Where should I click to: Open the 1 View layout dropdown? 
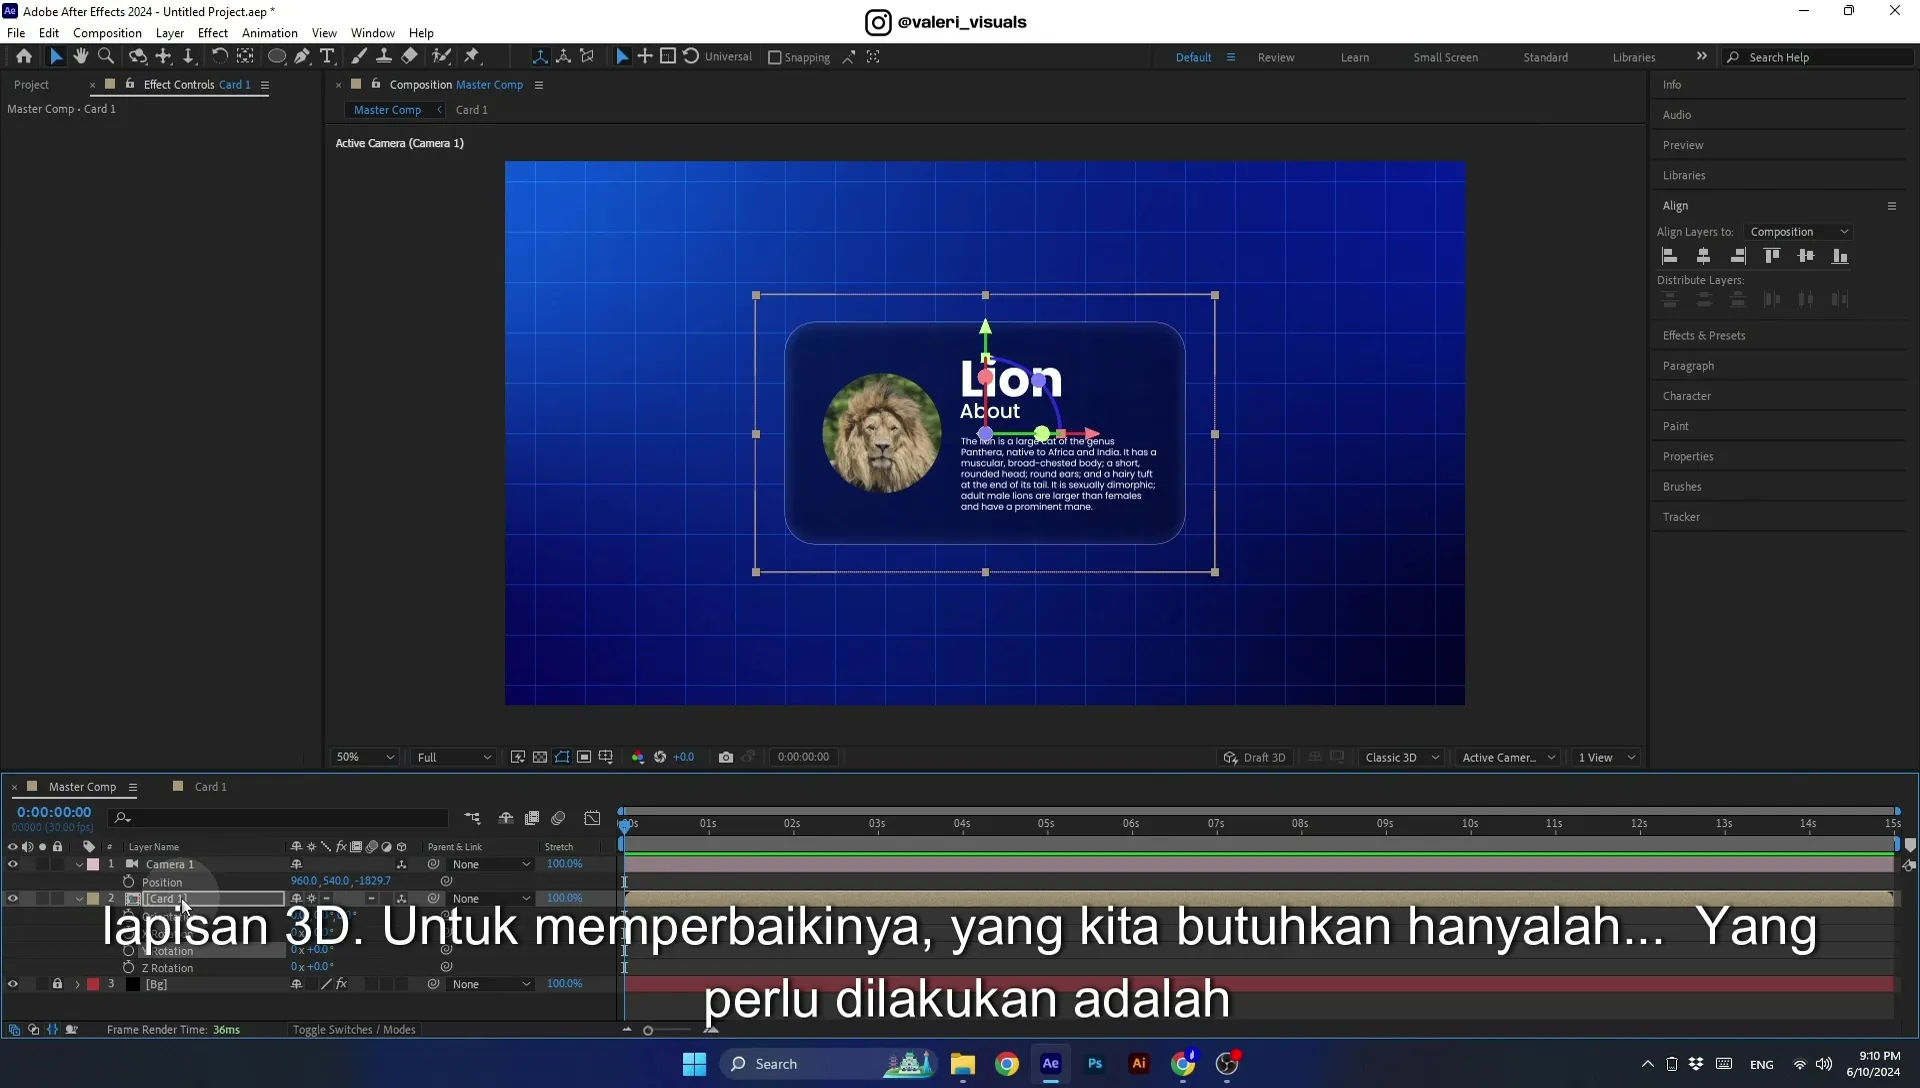(x=1606, y=757)
